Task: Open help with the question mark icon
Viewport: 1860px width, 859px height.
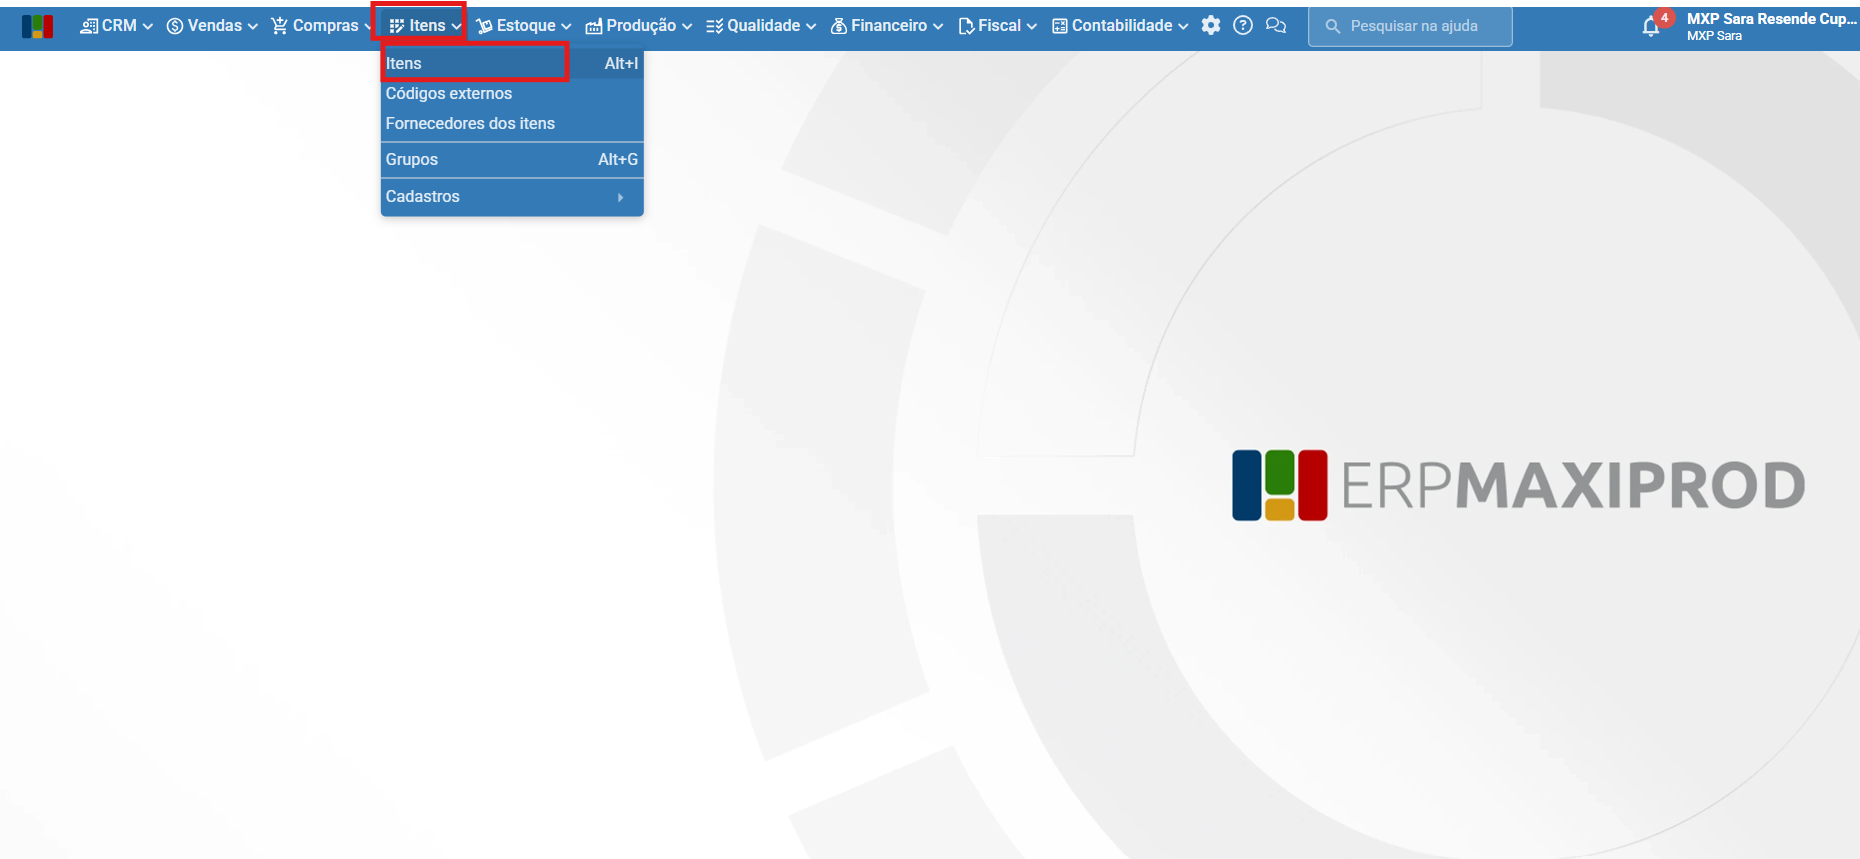Action: pos(1243,25)
